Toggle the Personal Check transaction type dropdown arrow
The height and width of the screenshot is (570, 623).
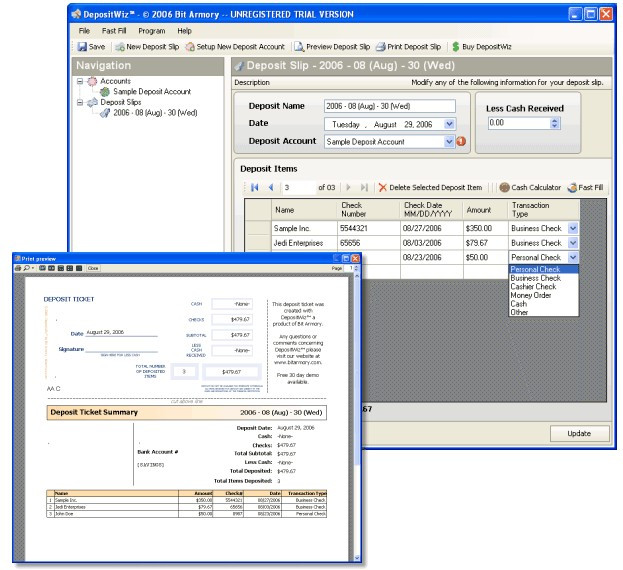tap(573, 257)
